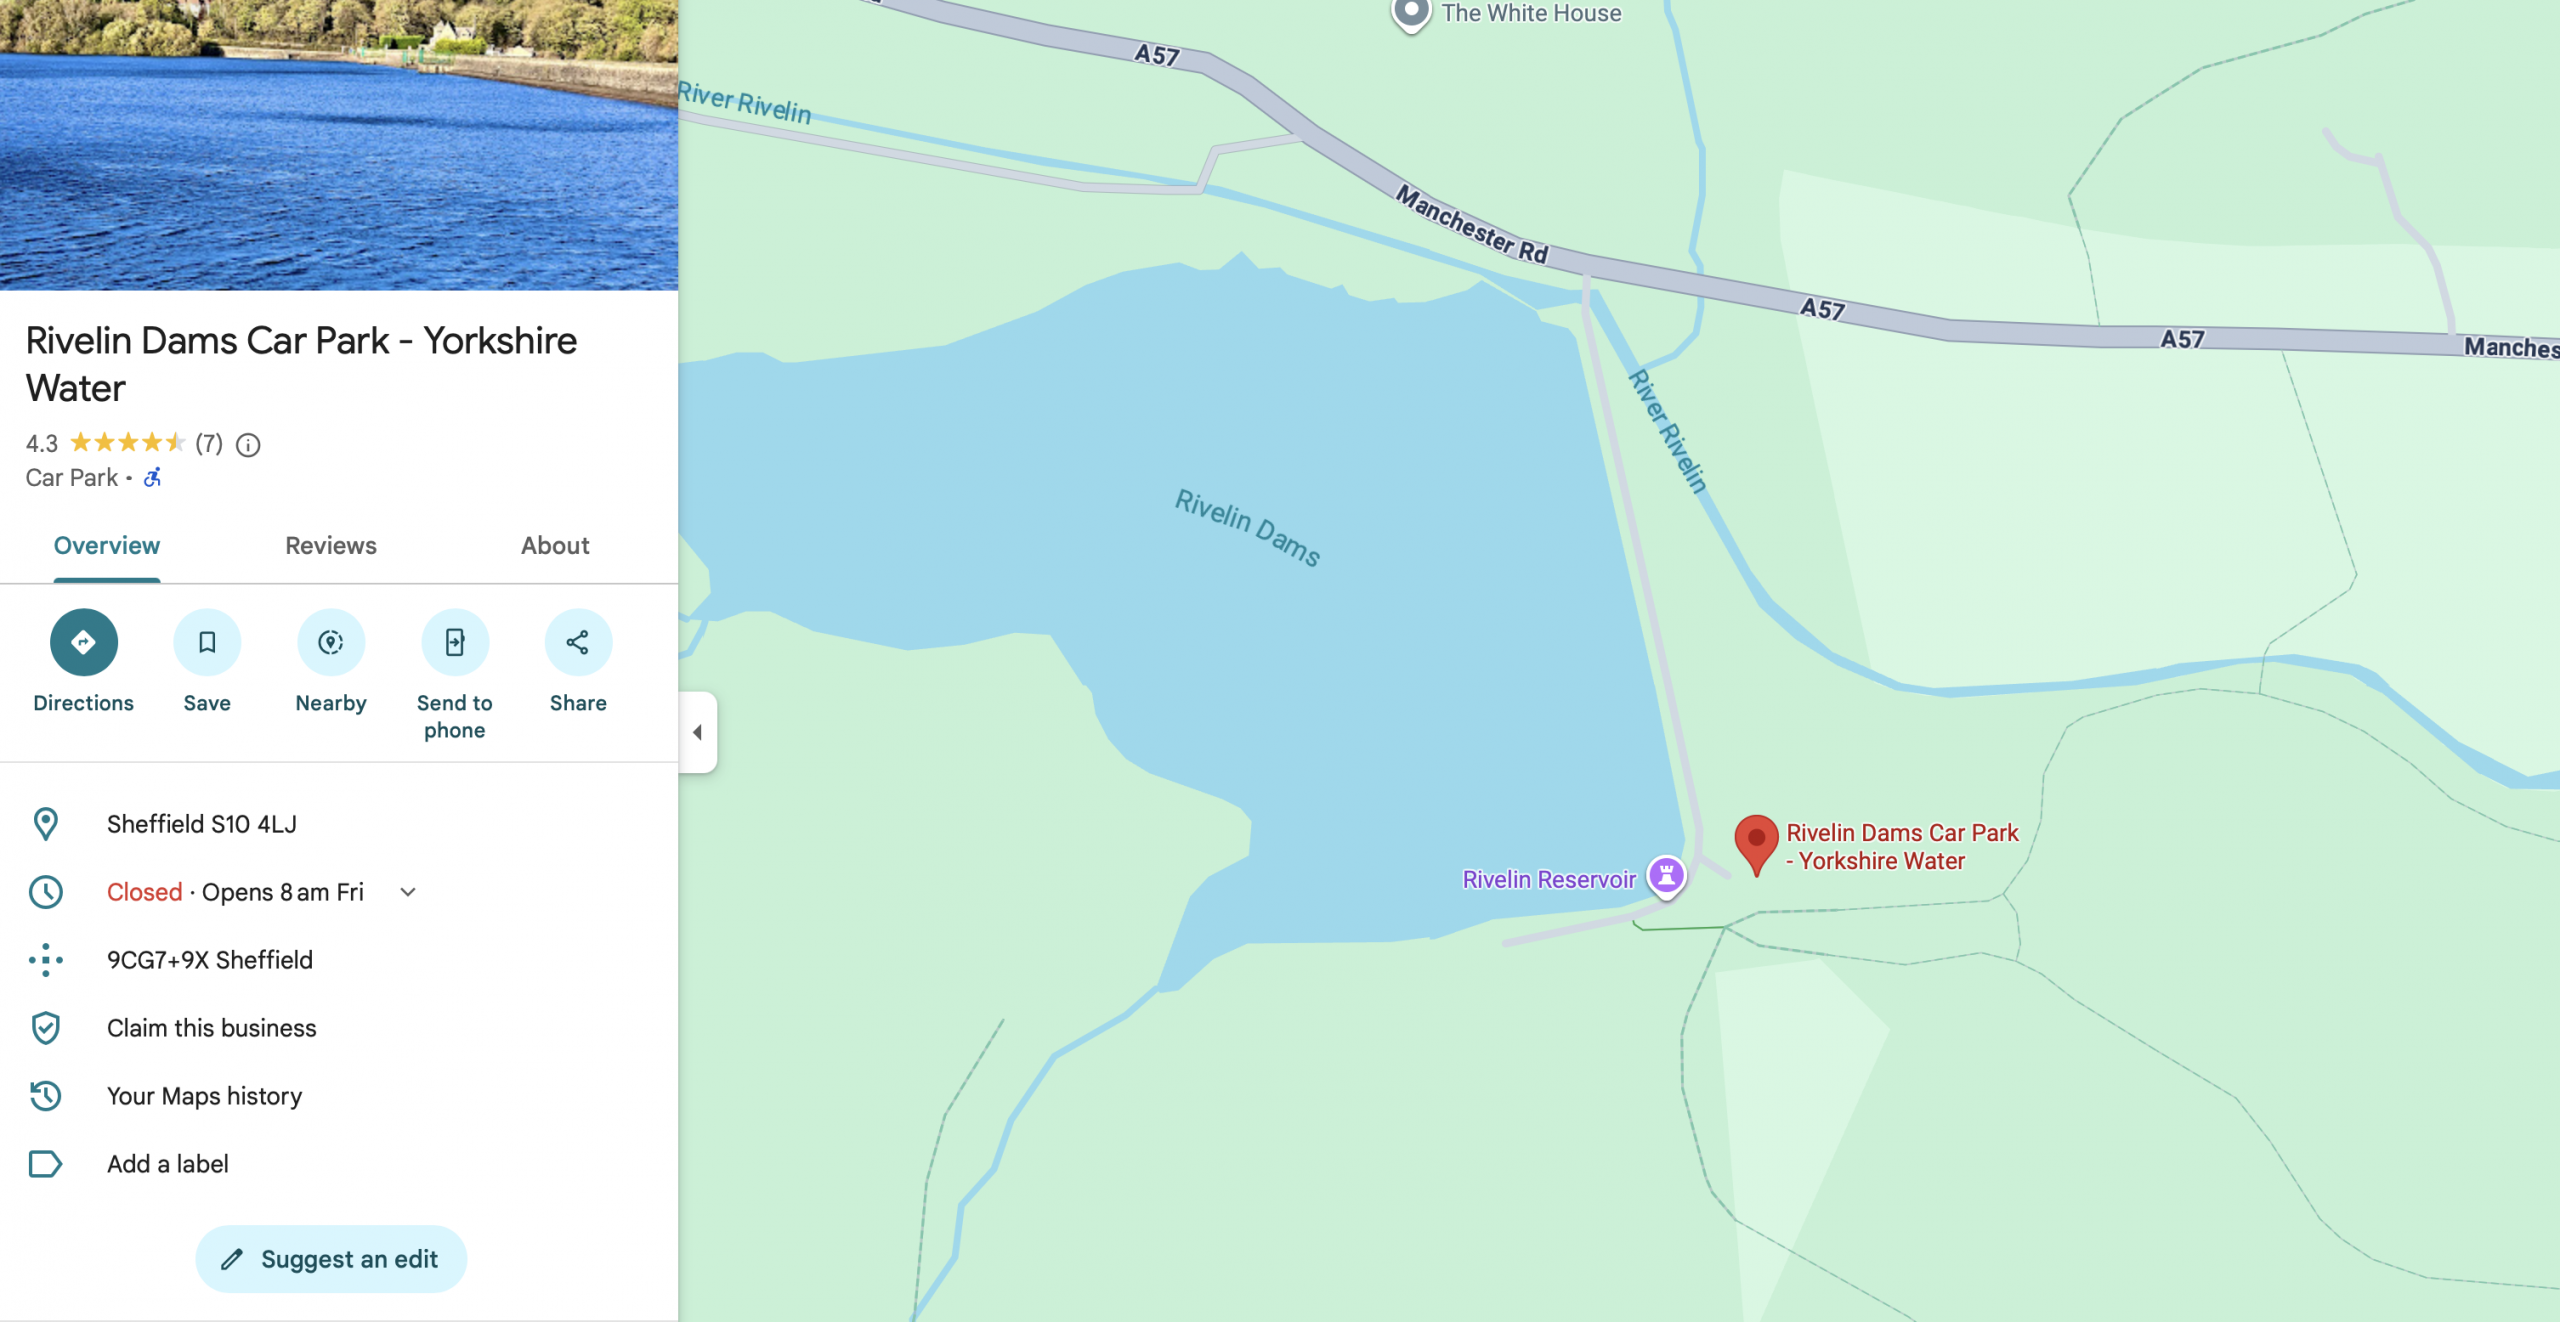Click the red car park map pin

pos(1756,844)
